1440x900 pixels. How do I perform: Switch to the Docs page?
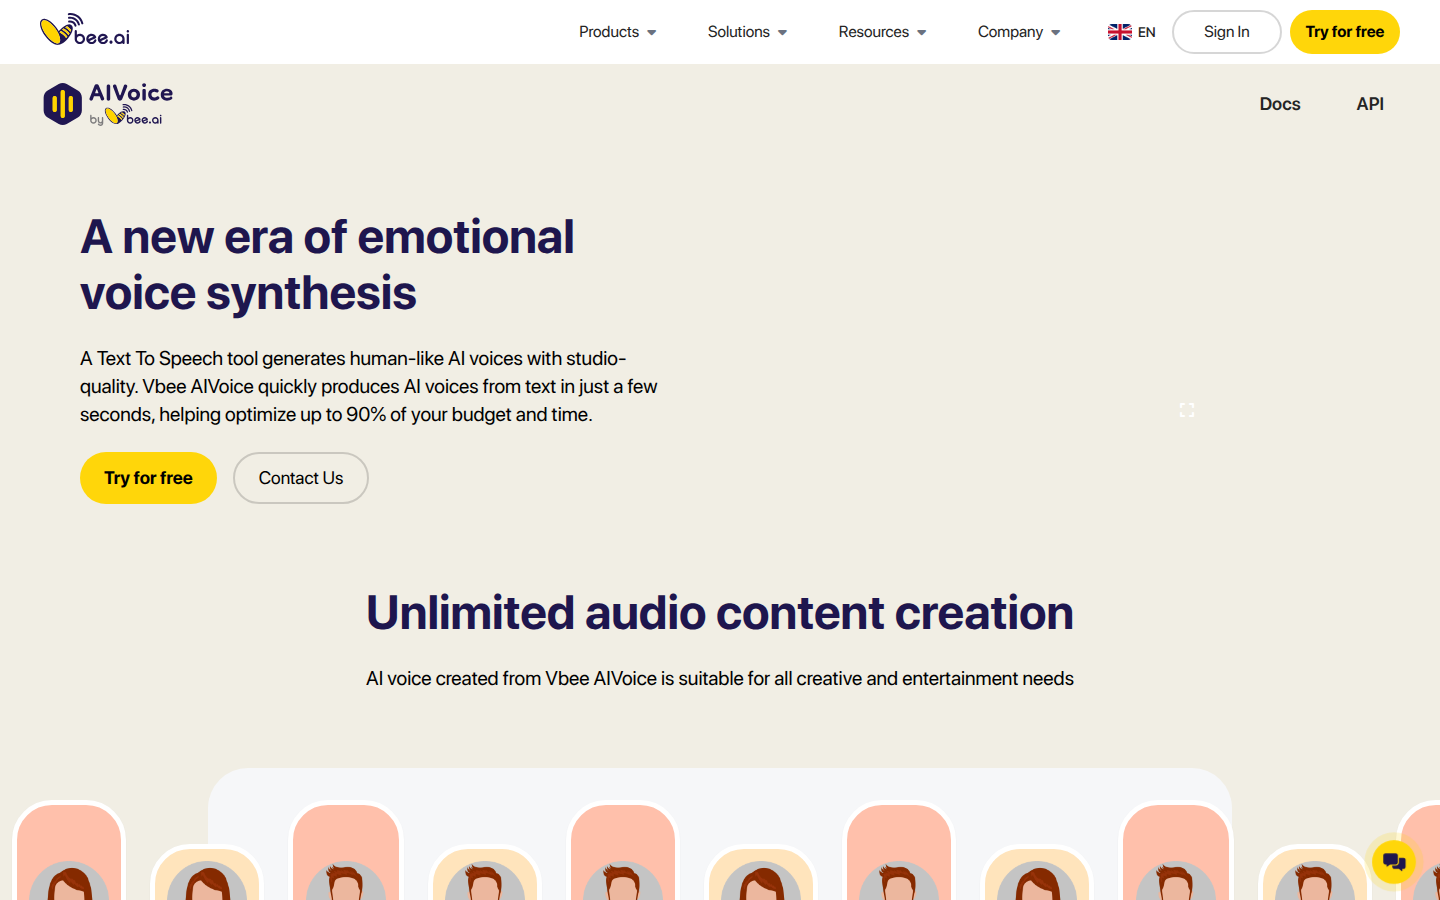[1279, 104]
